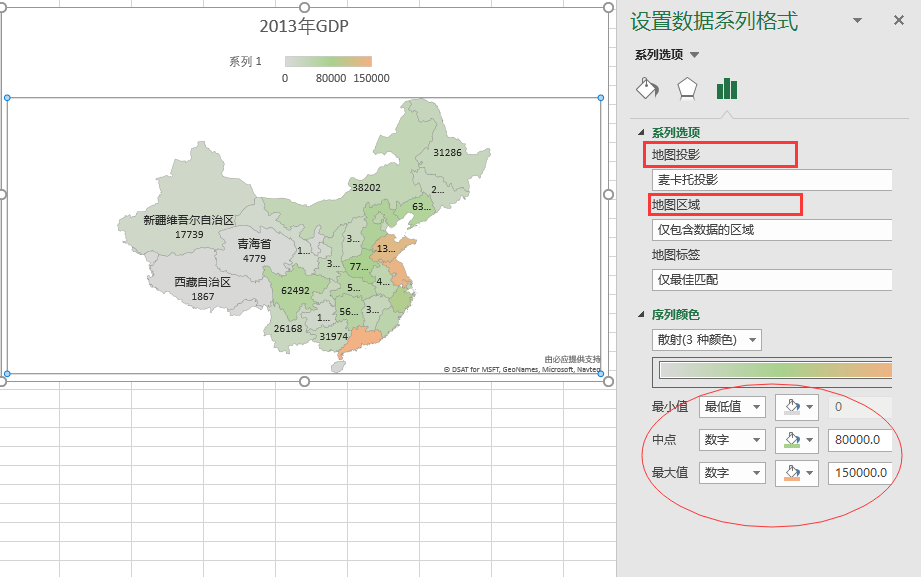Click the top center chart resize handle
Image resolution: width=921 pixels, height=577 pixels.
pos(304,7)
